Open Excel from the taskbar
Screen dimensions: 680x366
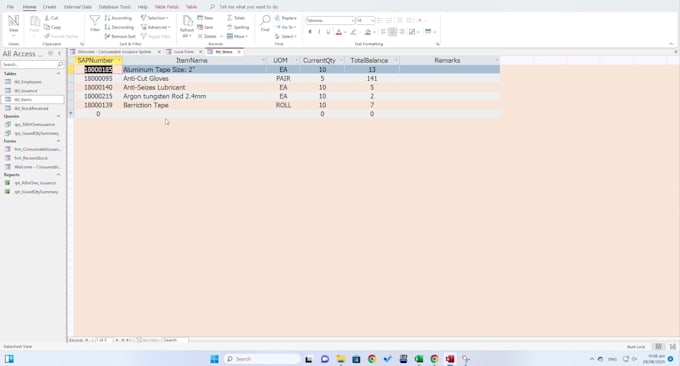point(418,359)
